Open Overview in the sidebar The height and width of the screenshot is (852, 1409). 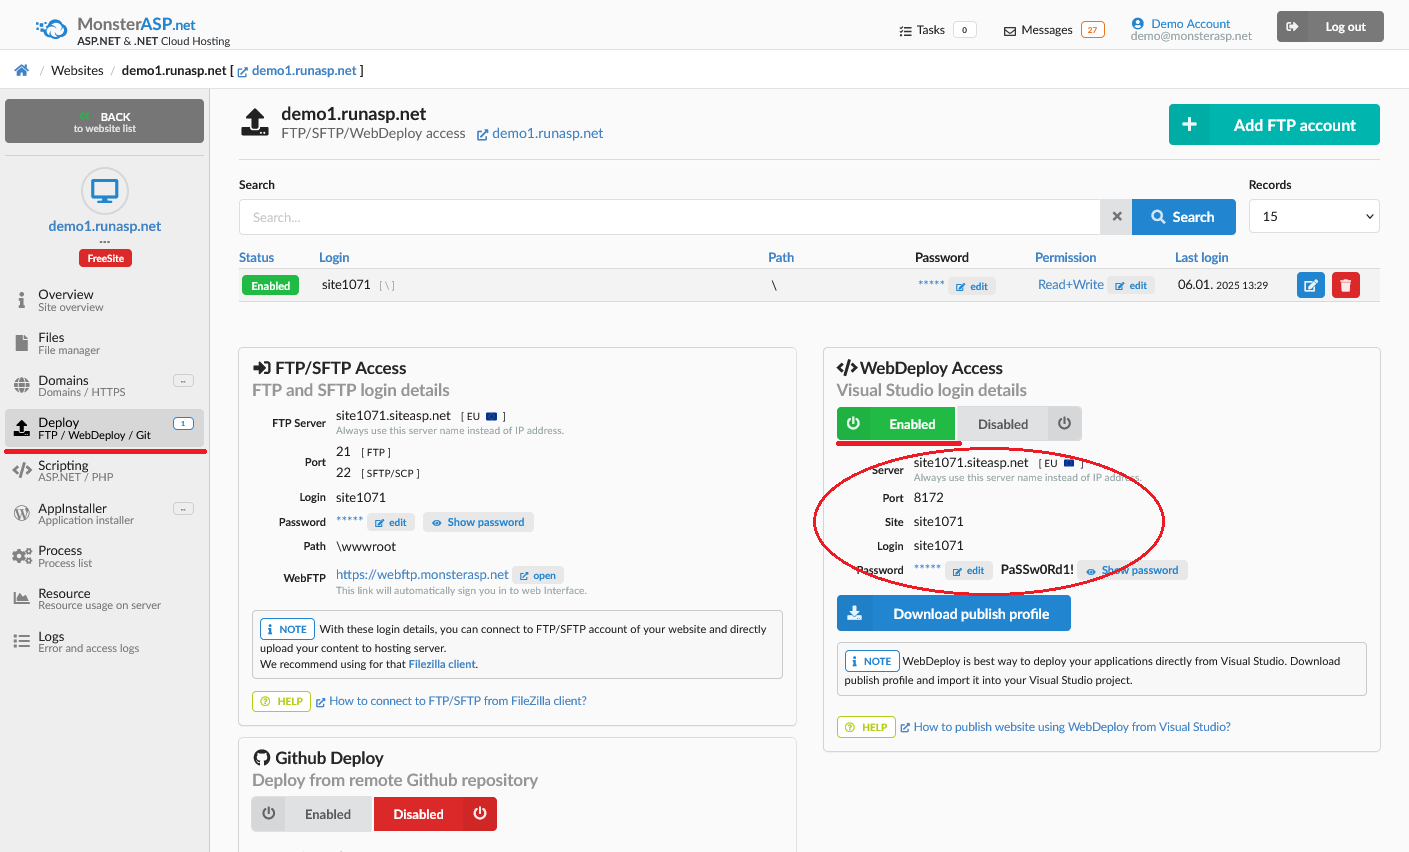pyautogui.click(x=104, y=300)
